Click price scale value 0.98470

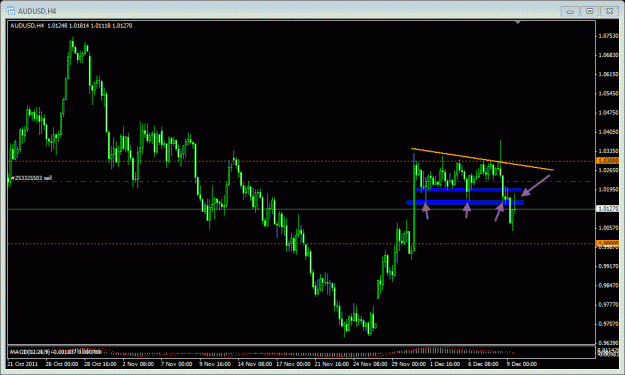coord(608,285)
